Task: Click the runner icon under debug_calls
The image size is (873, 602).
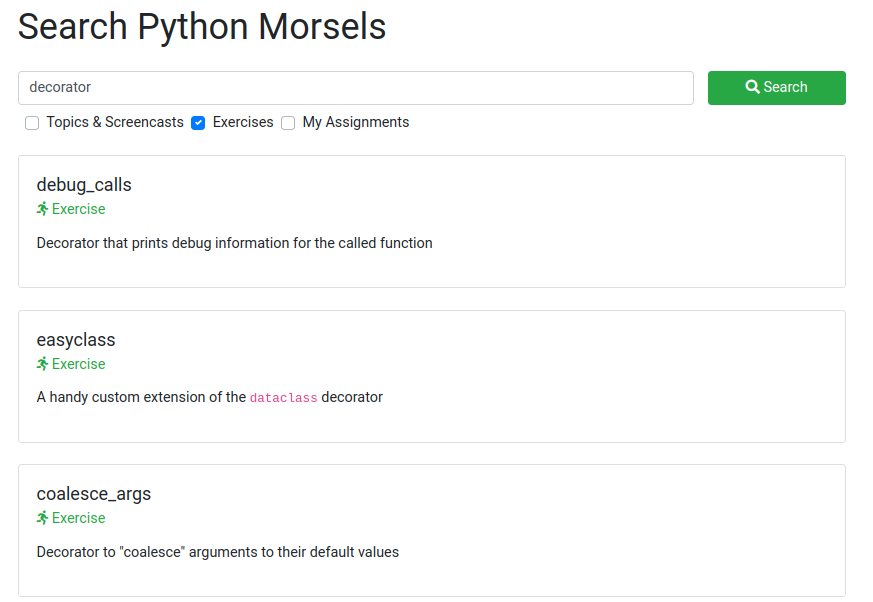Action: pyautogui.click(x=42, y=209)
